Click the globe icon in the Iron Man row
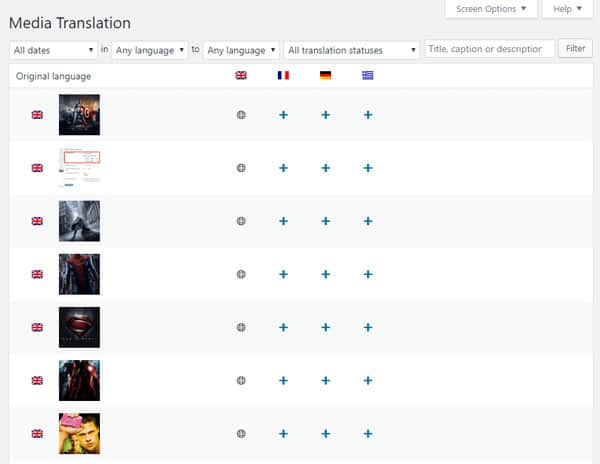Screen dimensions: 600x464 [x=240, y=381]
